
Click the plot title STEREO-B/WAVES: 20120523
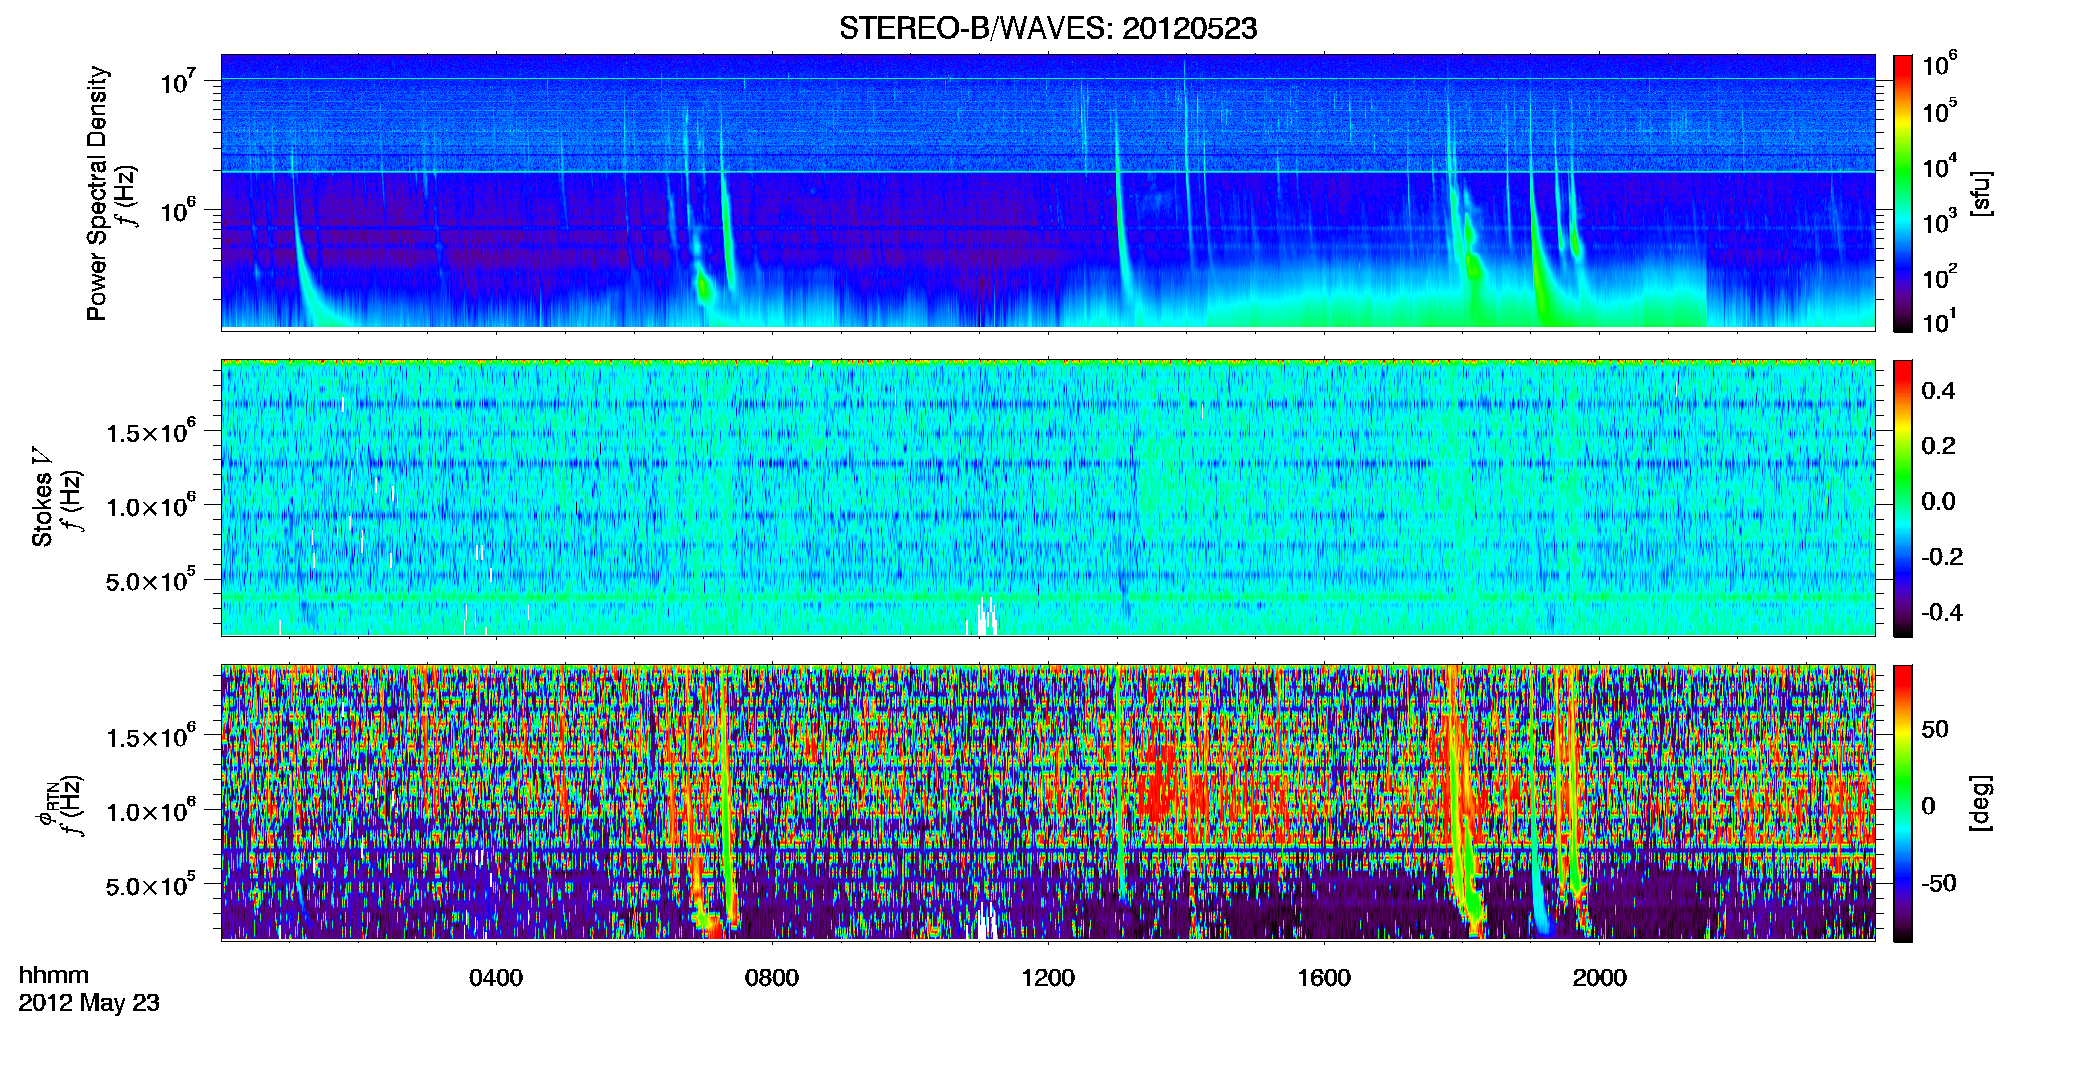[1048, 28]
